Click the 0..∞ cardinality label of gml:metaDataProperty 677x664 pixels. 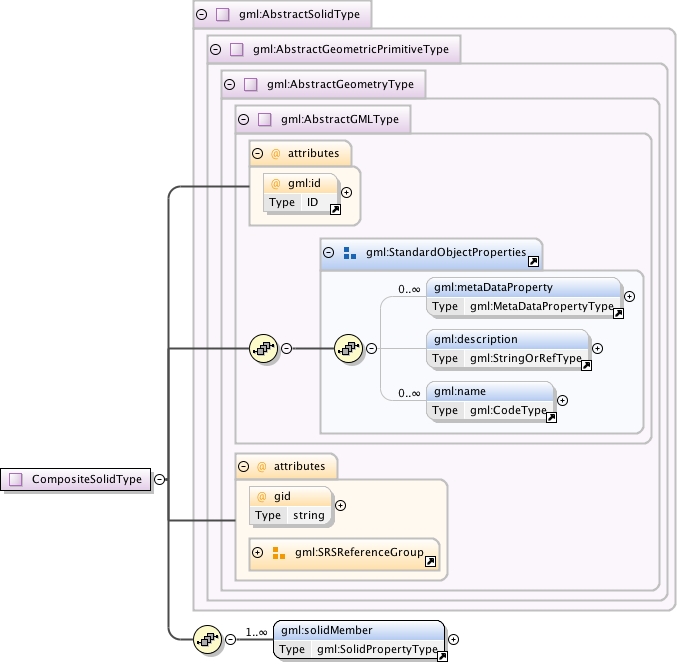click(x=409, y=289)
